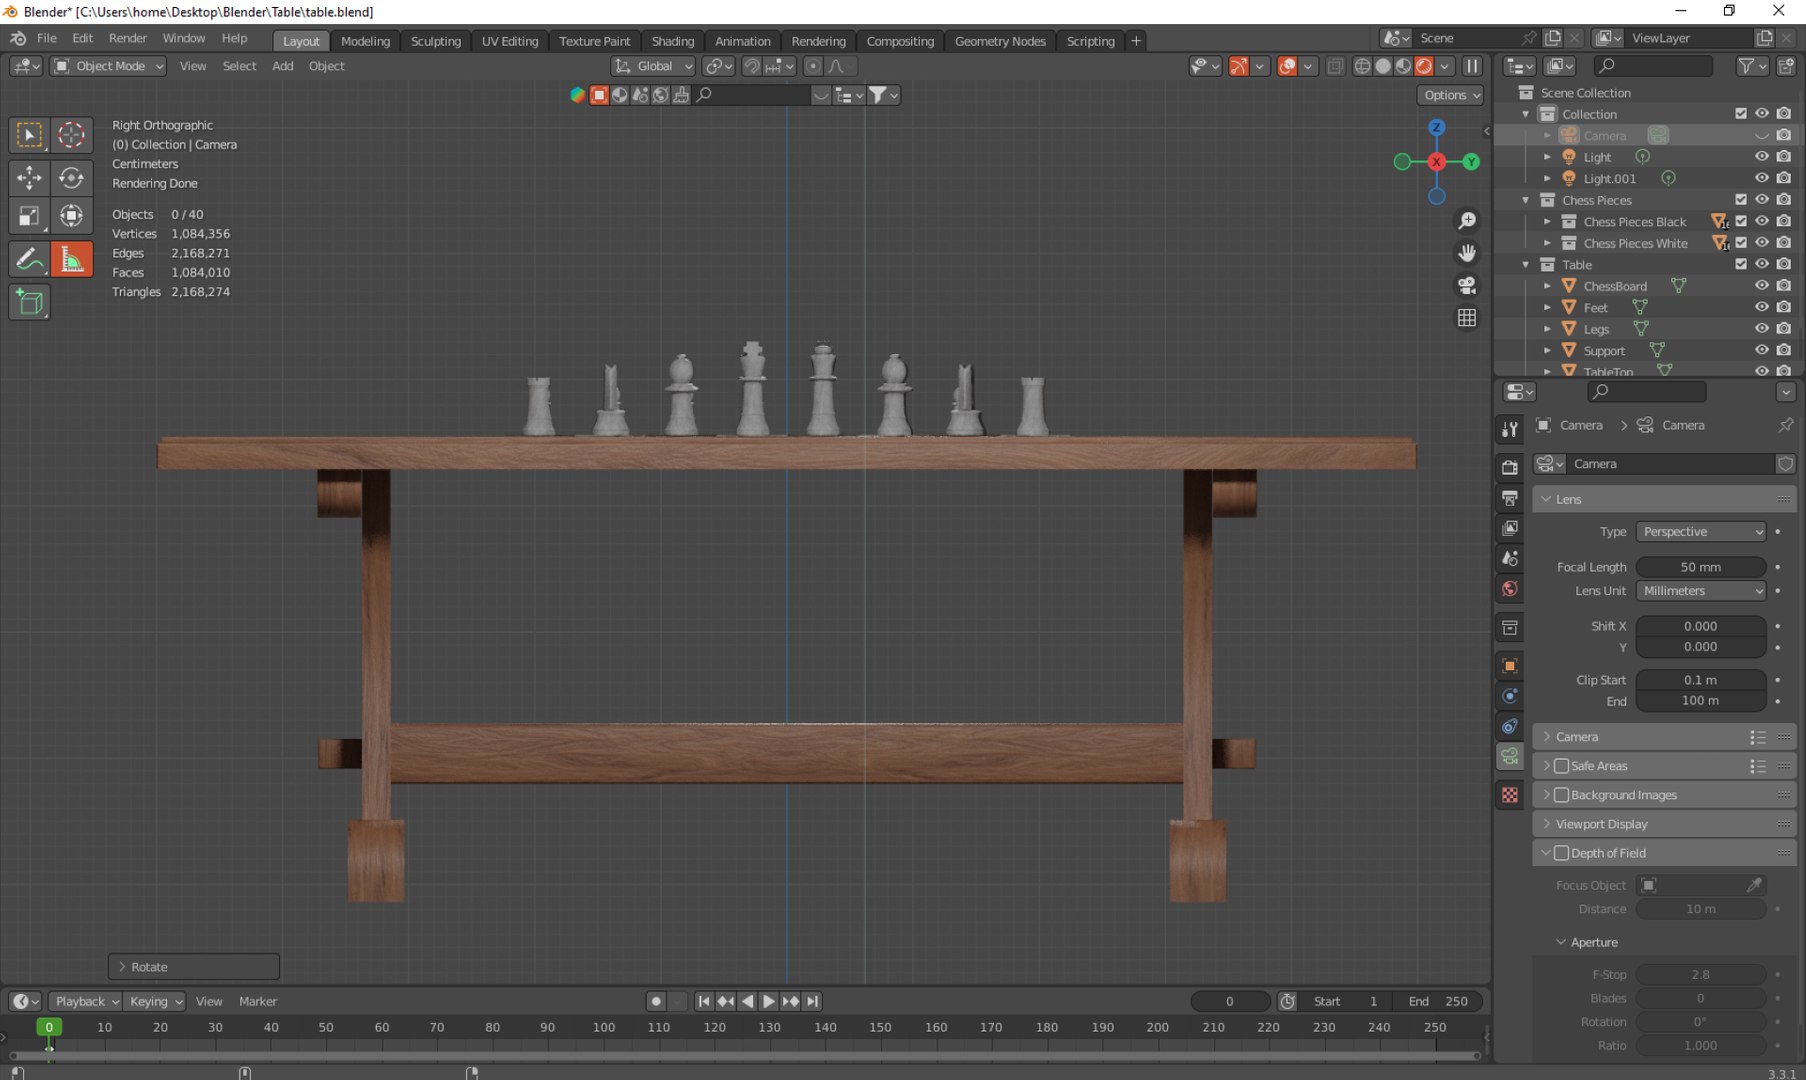This screenshot has height=1080, width=1806.
Task: Click the Focal Length 50 mm slider
Action: [x=1701, y=567]
